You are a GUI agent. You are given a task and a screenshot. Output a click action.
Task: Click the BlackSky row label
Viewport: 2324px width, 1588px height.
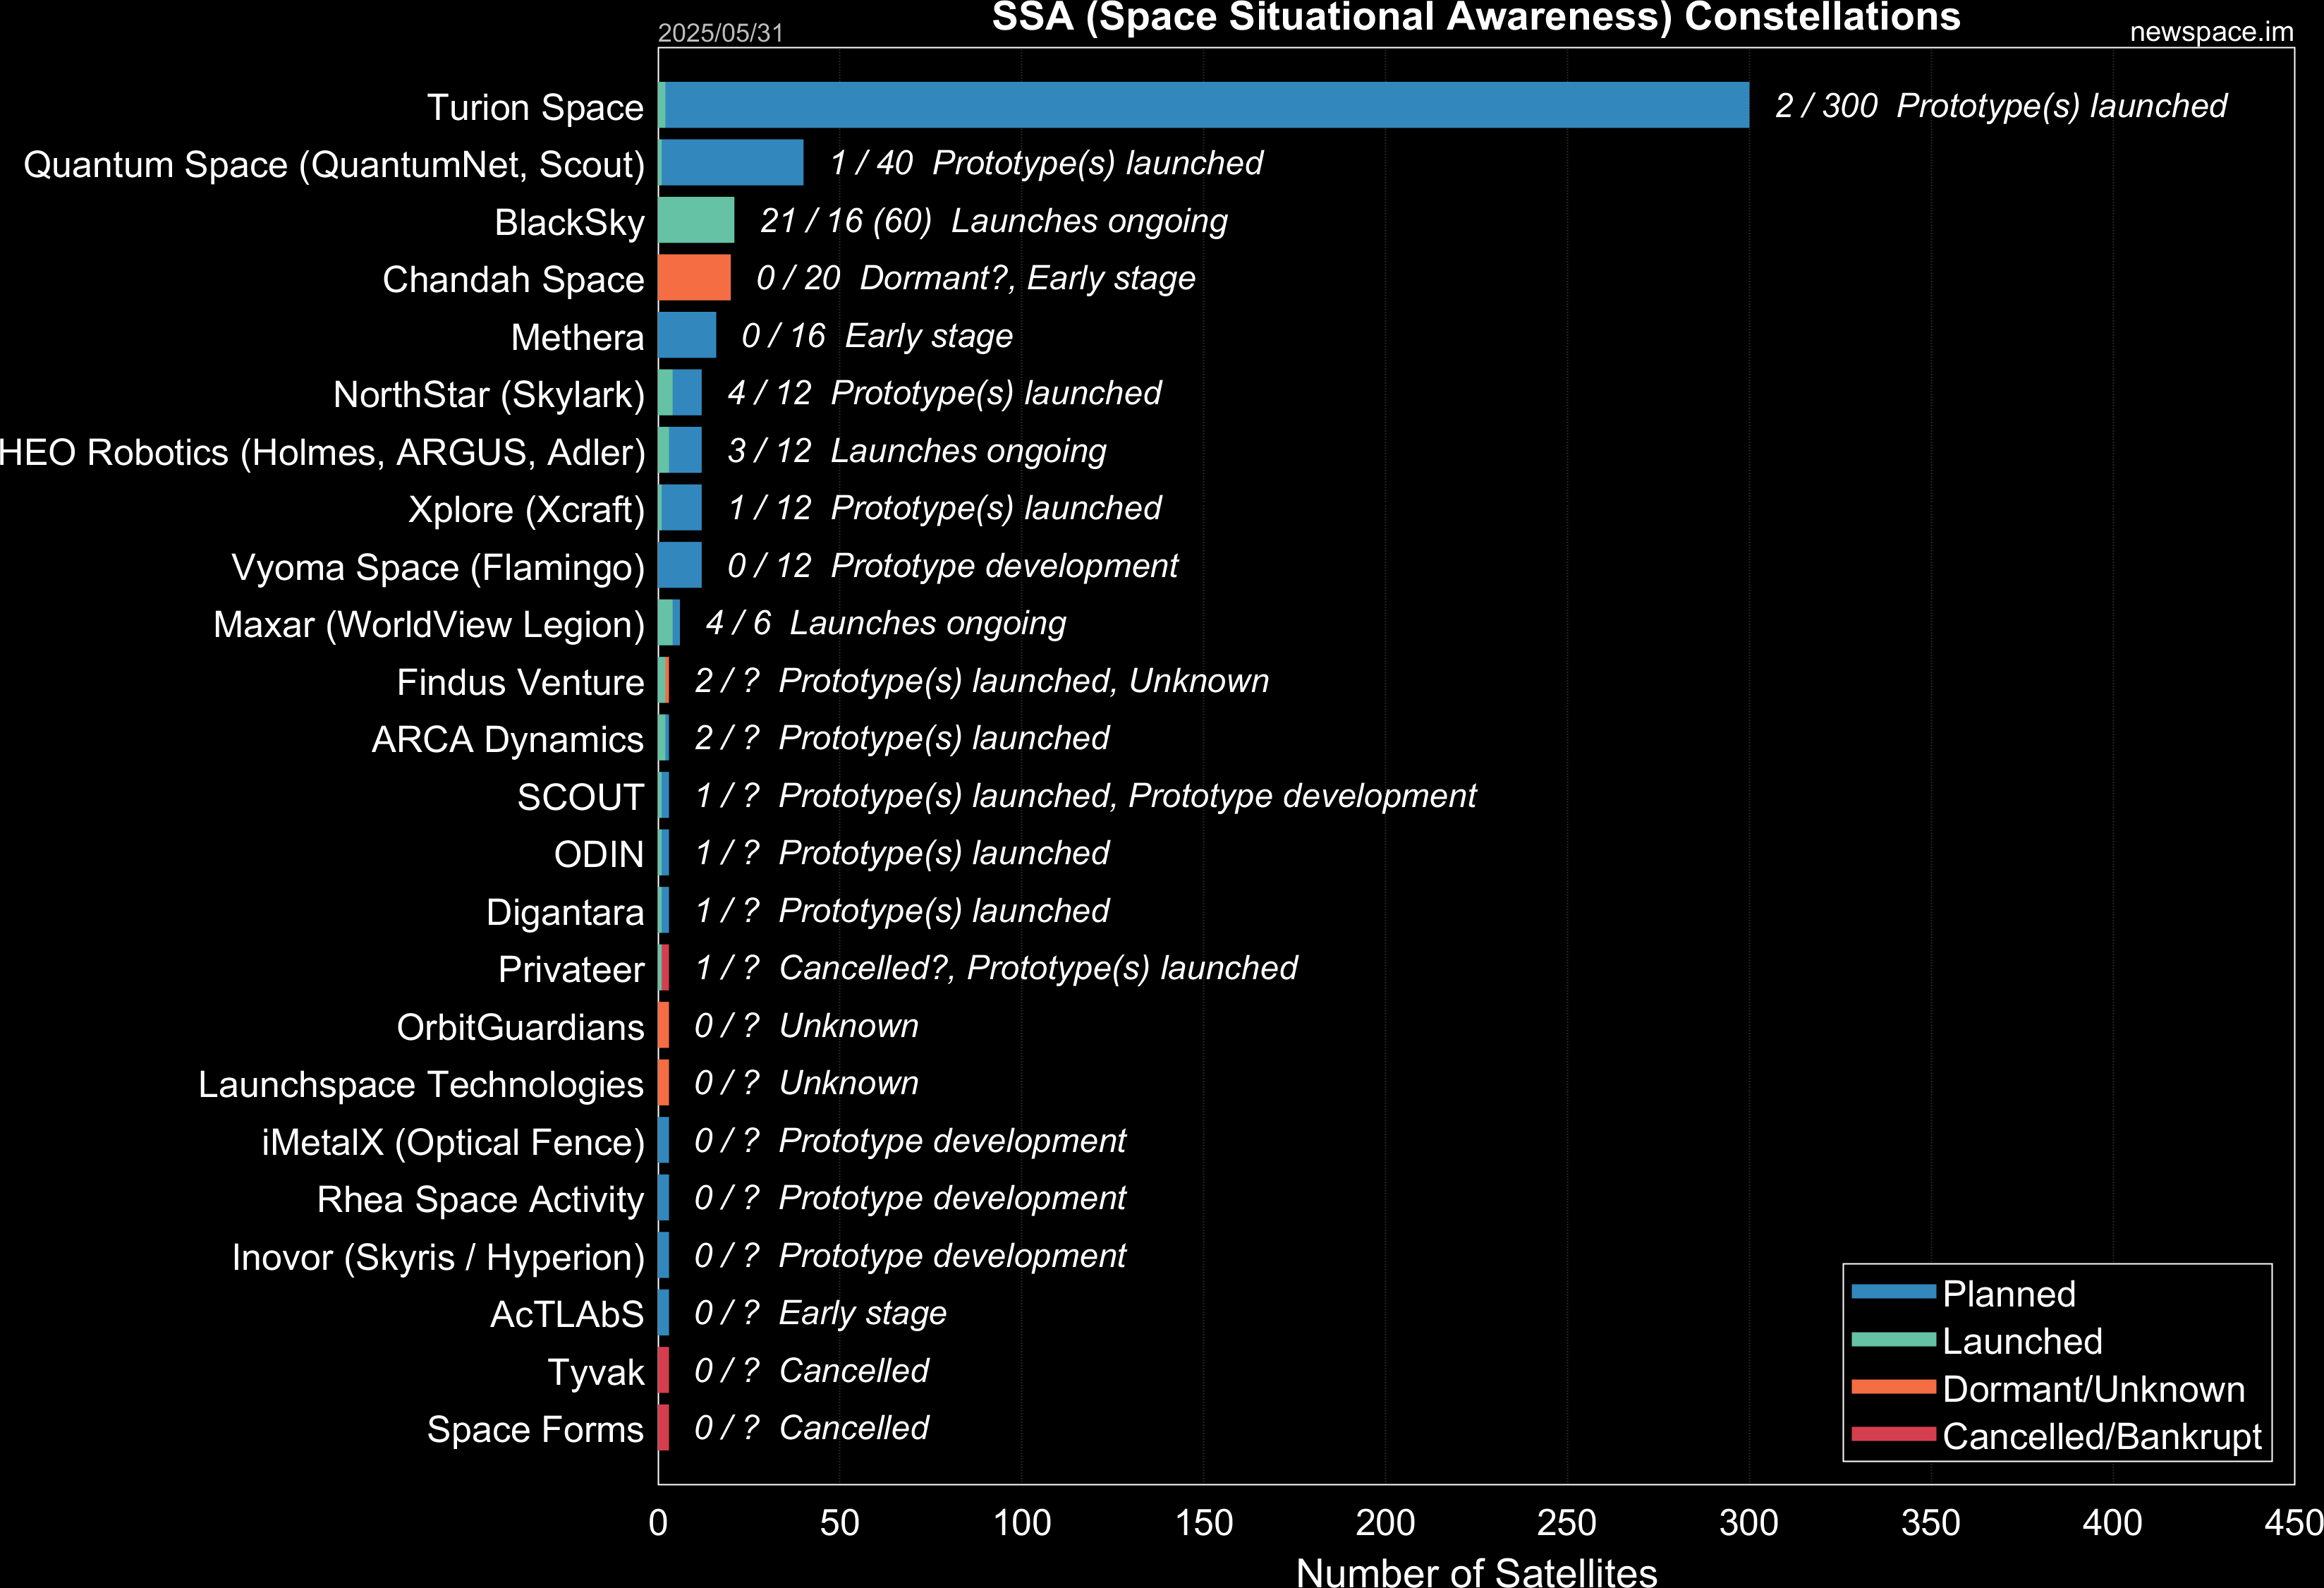click(x=569, y=222)
